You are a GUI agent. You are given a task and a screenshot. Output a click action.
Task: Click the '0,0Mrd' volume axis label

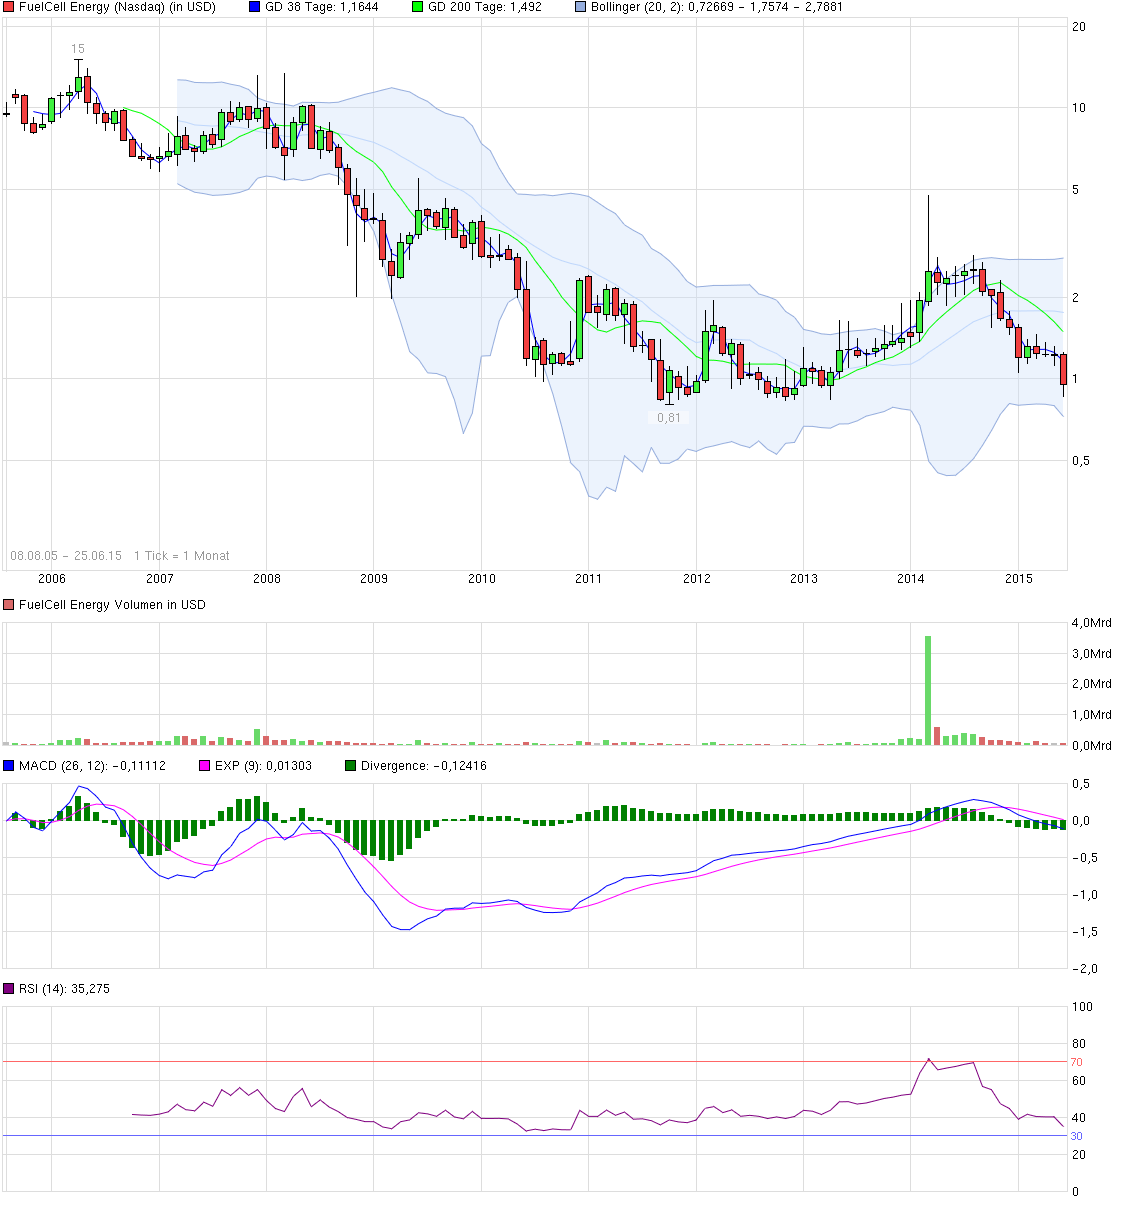[1092, 746]
